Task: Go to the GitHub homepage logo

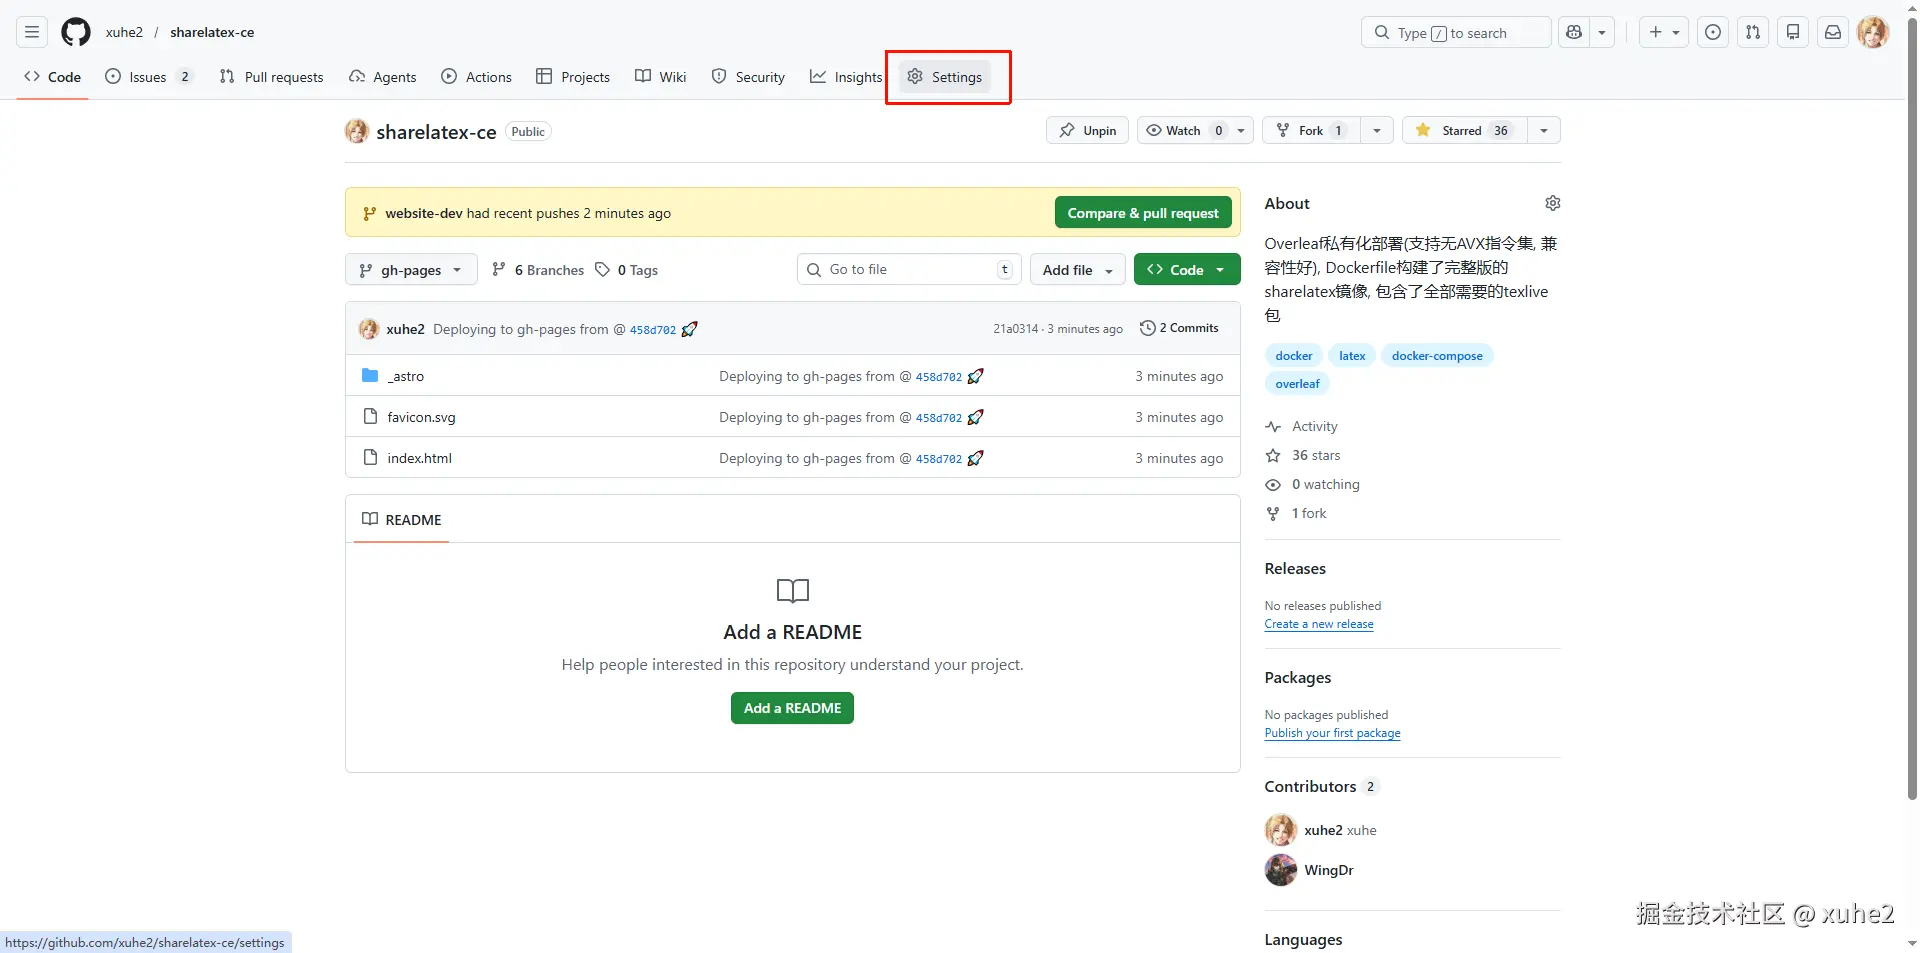Action: tap(76, 32)
